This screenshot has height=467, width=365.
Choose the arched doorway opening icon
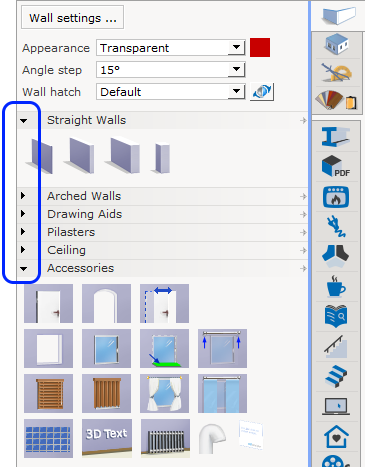106,303
